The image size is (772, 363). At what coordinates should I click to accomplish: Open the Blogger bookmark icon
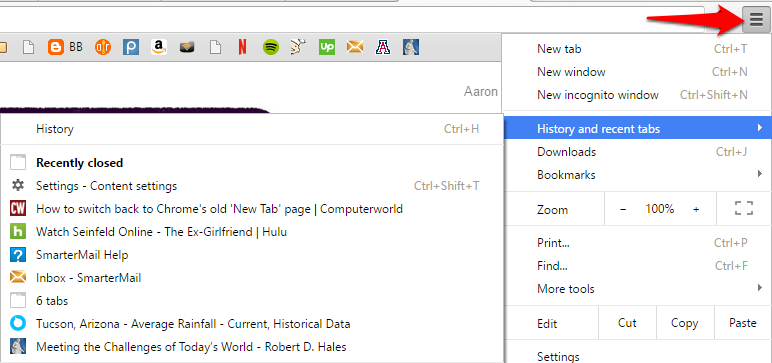(x=56, y=47)
